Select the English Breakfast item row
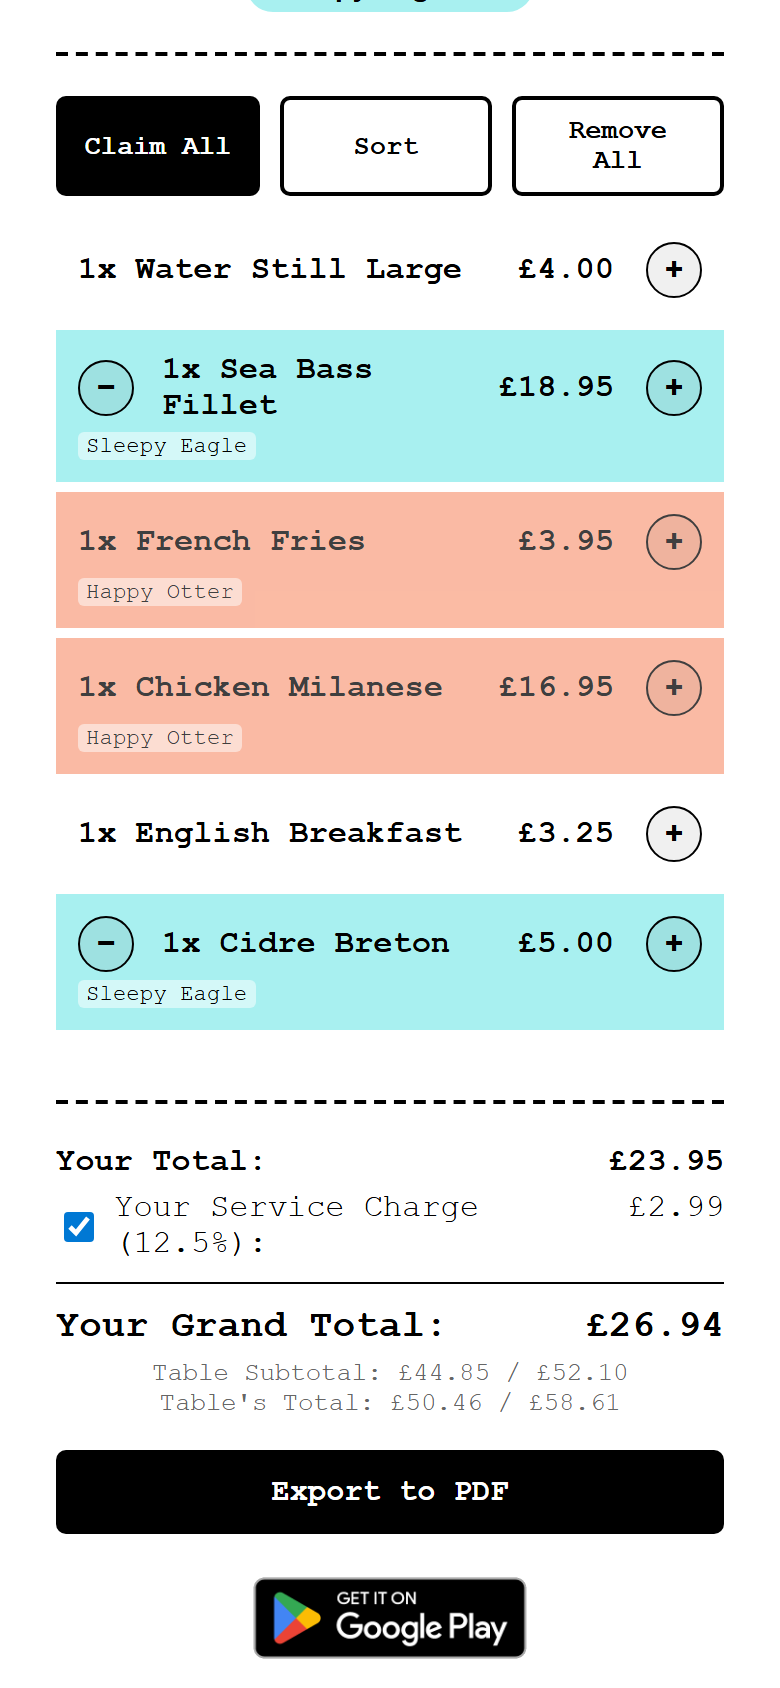Screen dimensions: 780x1688 coord(270,834)
